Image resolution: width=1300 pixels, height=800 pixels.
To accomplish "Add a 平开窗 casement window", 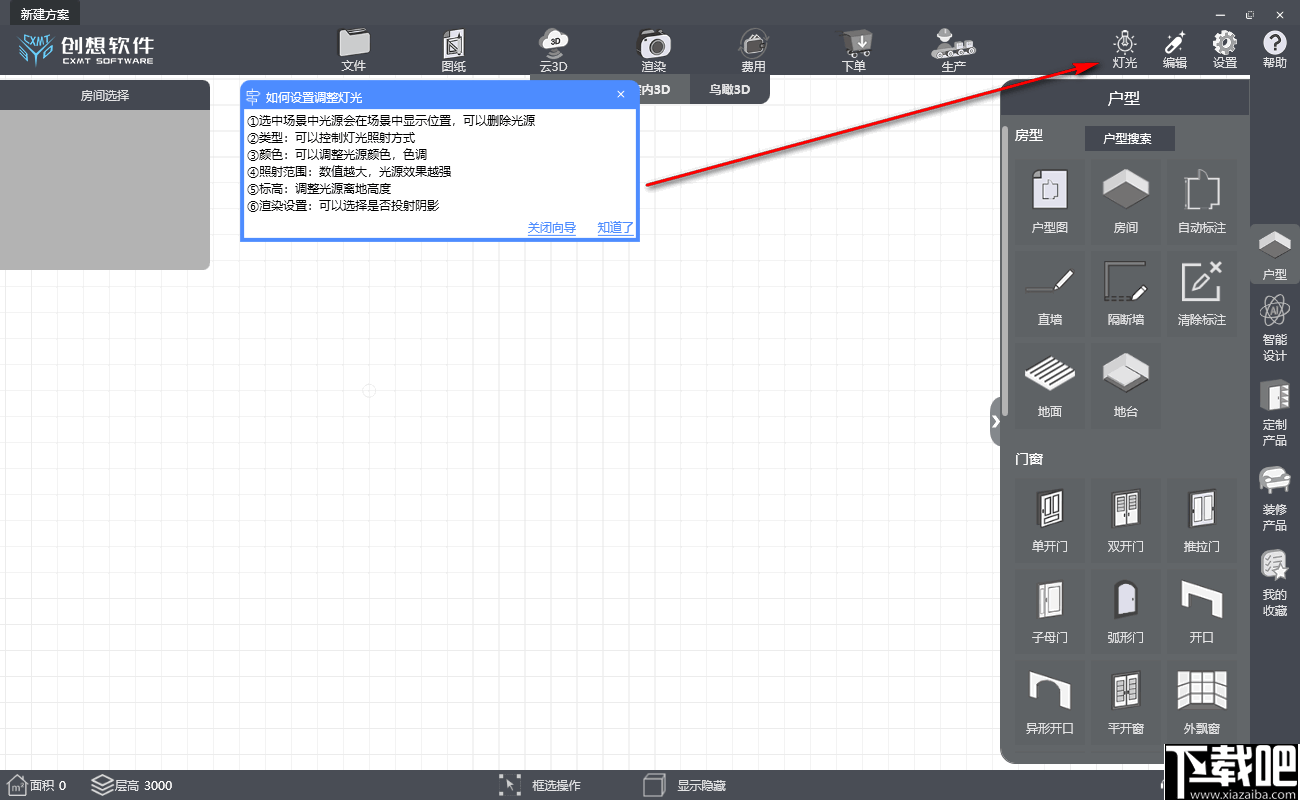I will point(1126,702).
